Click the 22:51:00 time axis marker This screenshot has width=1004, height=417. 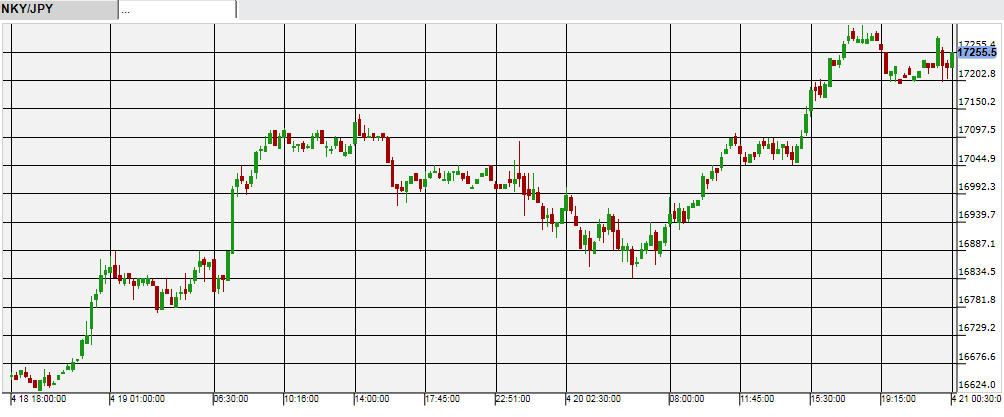(514, 399)
